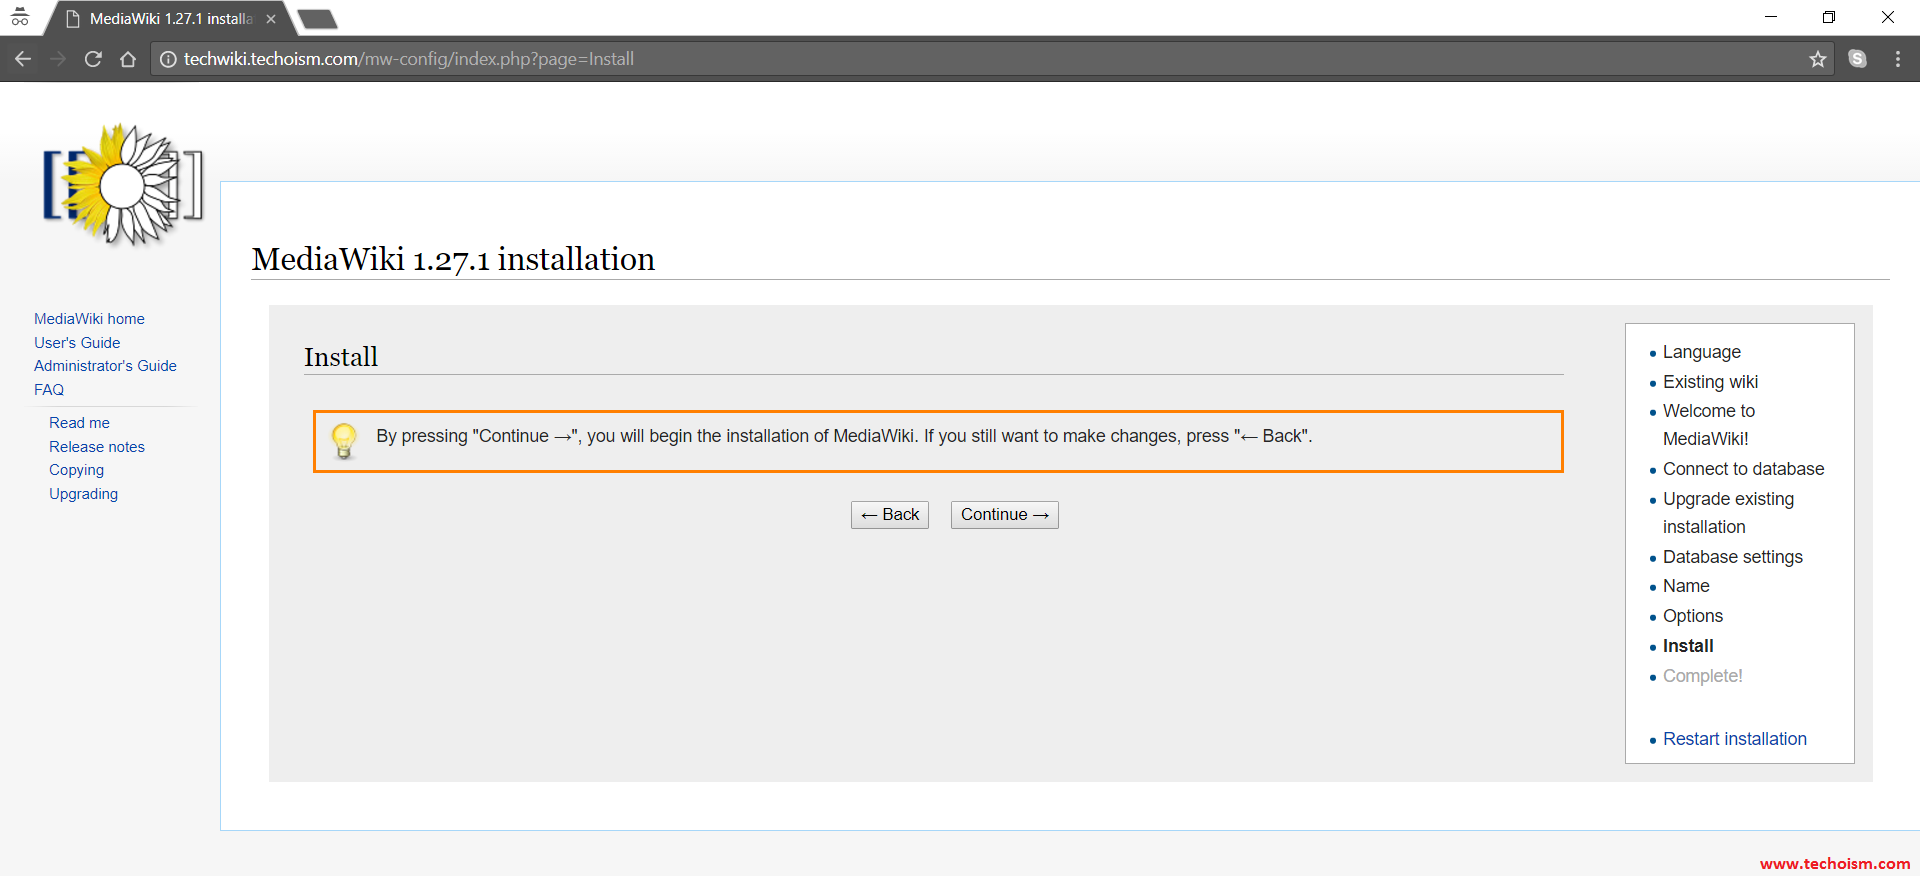The image size is (1920, 876).
Task: Open a new tab button
Action: pyautogui.click(x=318, y=19)
